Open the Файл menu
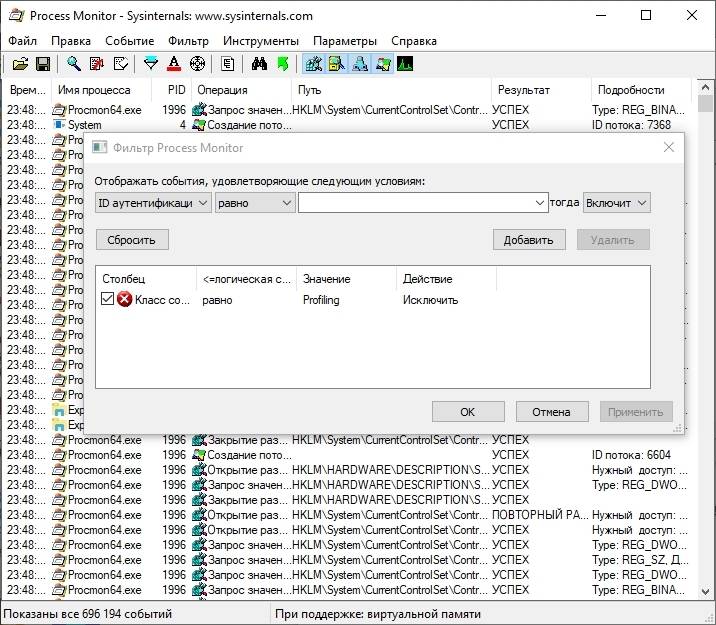716x625 pixels. pos(22,41)
